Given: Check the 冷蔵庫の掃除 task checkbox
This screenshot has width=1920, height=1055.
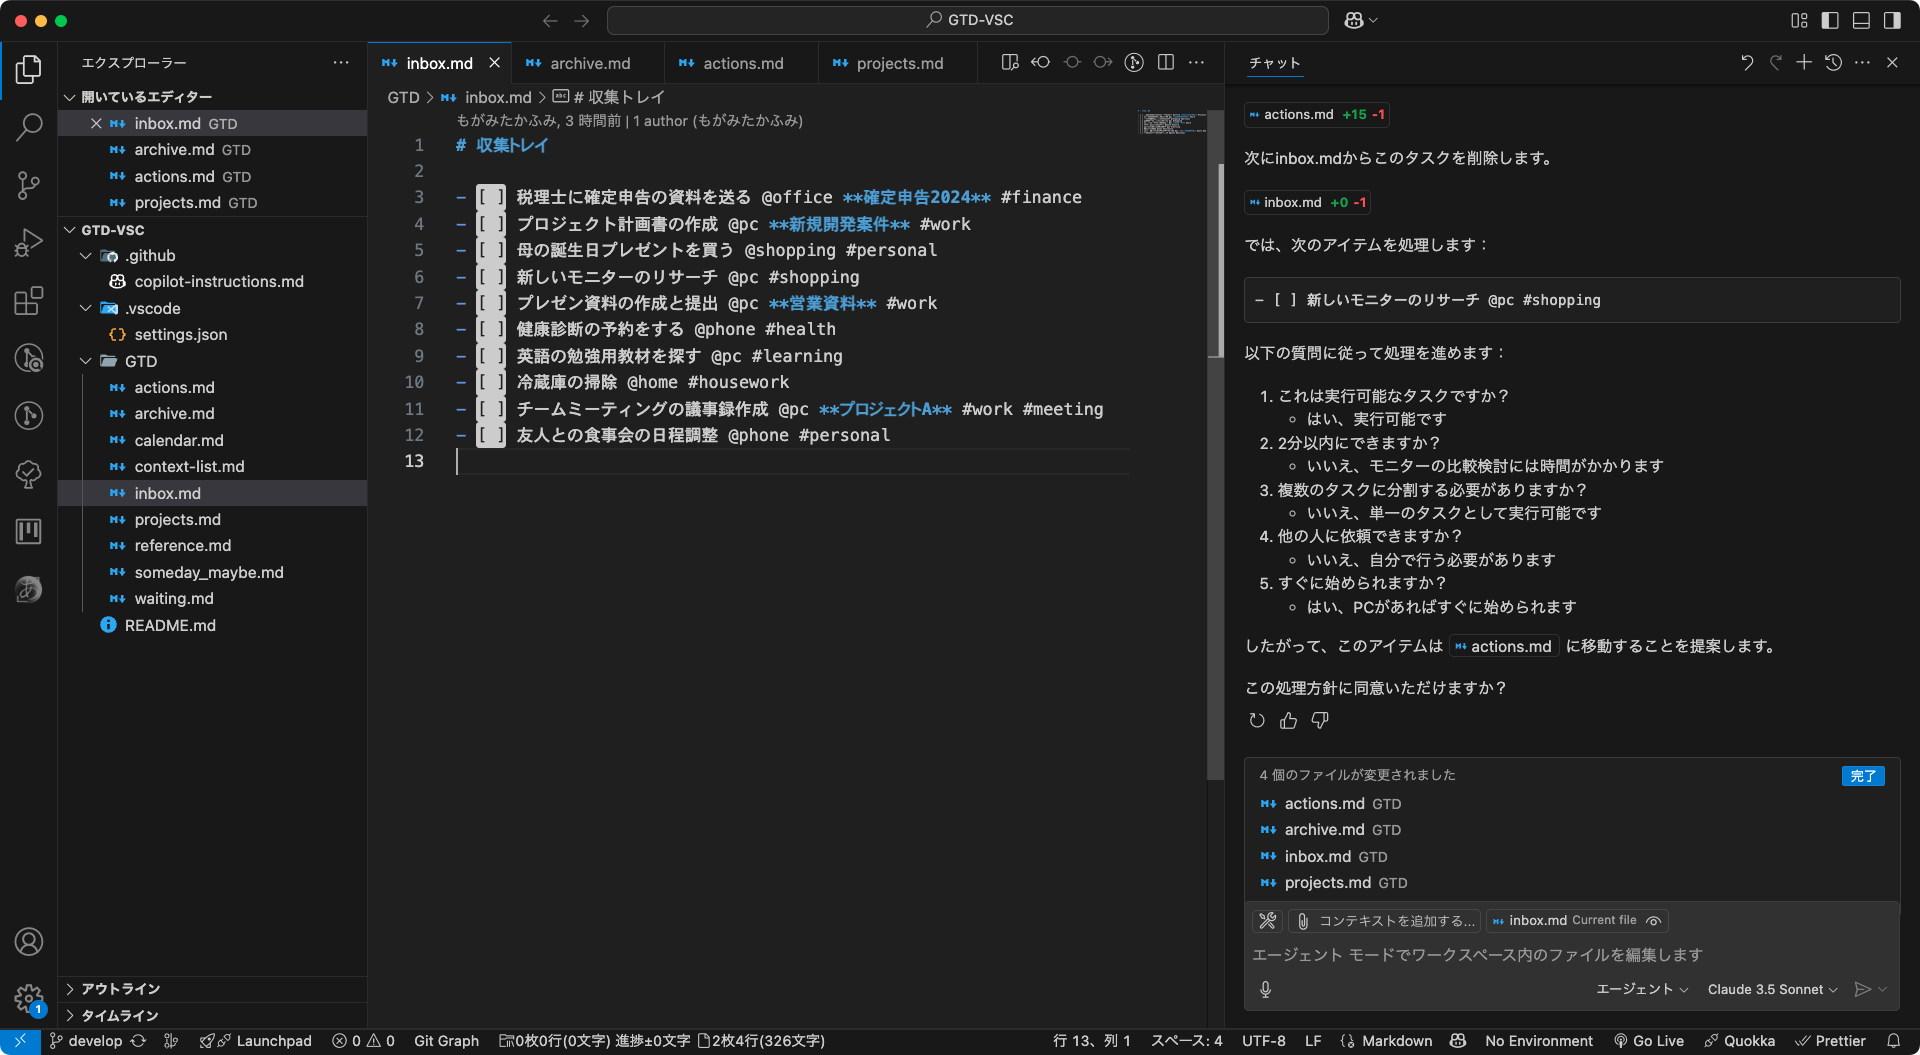Looking at the screenshot, I should (x=490, y=382).
